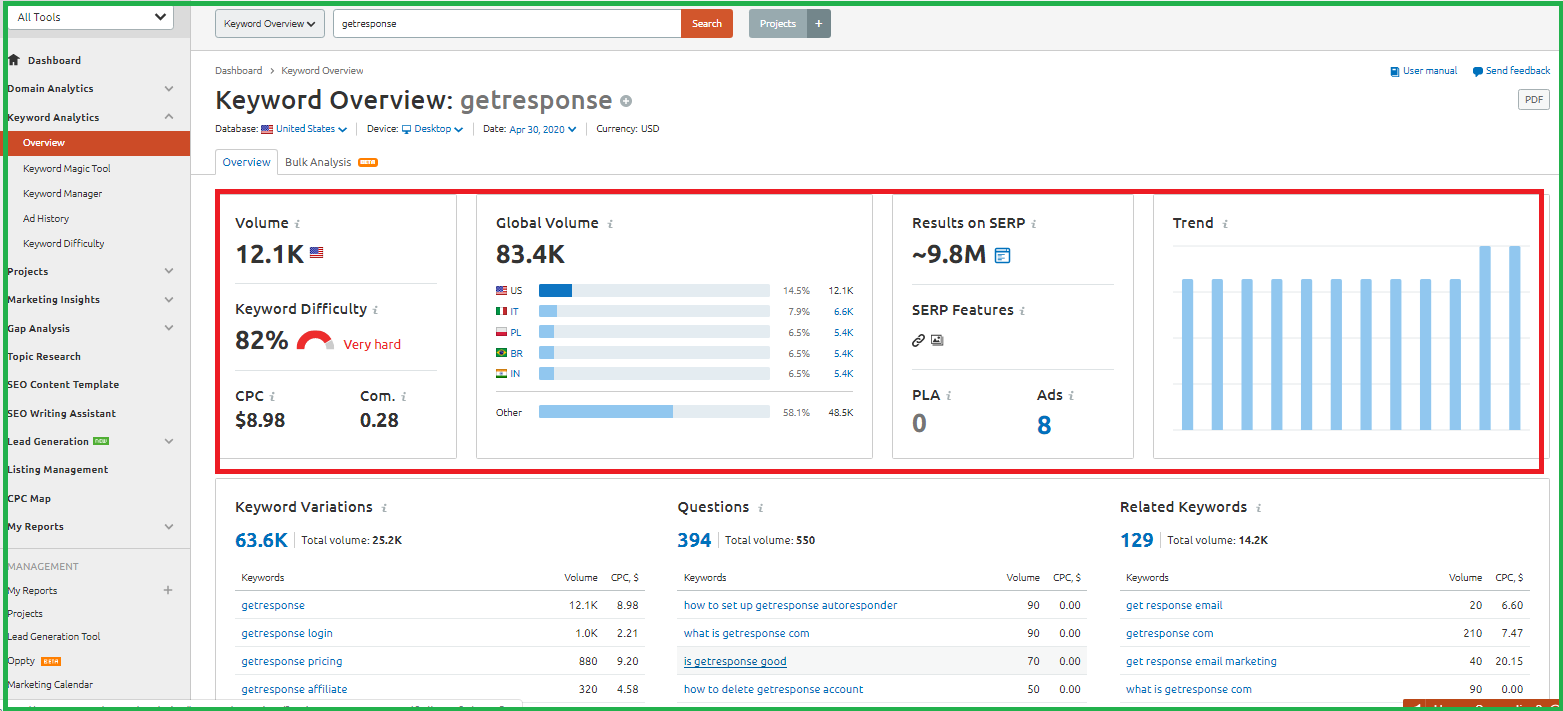Viewport: 1563px width, 711px height.
Task: Click the Related Keywords info icon
Action: [1258, 508]
